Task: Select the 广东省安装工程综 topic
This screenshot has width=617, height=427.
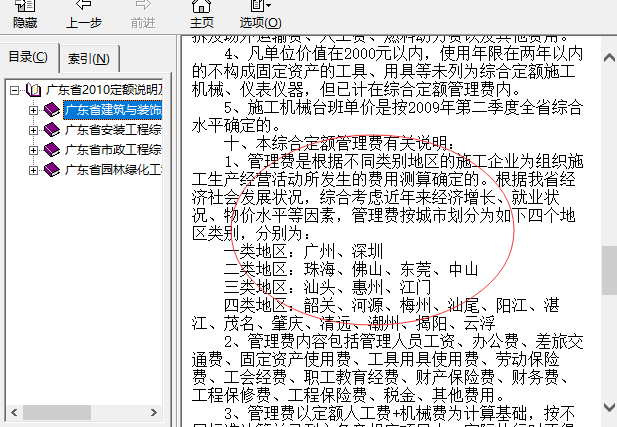Action: click(113, 130)
